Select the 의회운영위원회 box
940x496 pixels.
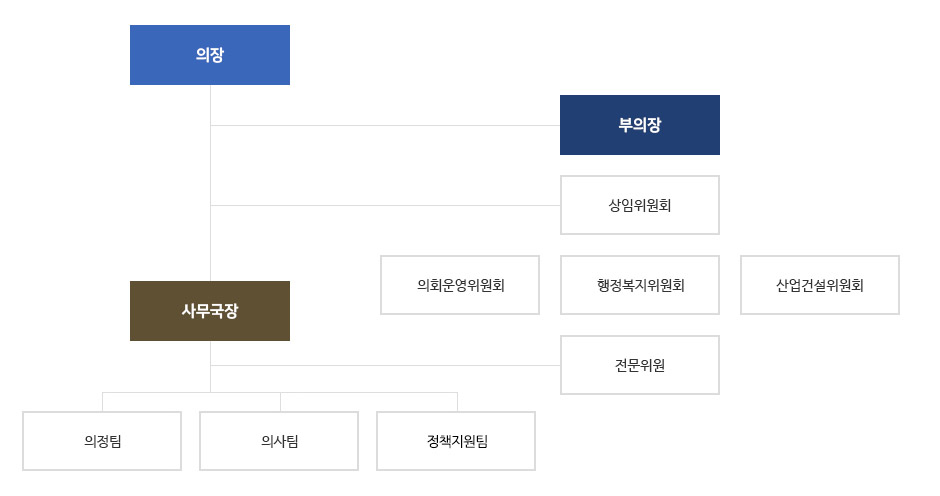(460, 285)
